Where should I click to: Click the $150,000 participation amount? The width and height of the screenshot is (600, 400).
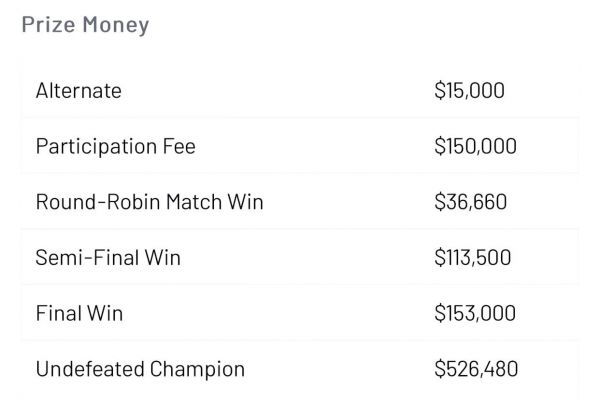point(475,146)
